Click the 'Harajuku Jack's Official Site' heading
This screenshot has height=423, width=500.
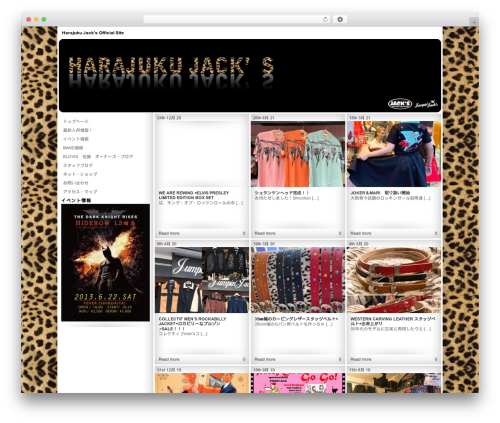pyautogui.click(x=93, y=33)
